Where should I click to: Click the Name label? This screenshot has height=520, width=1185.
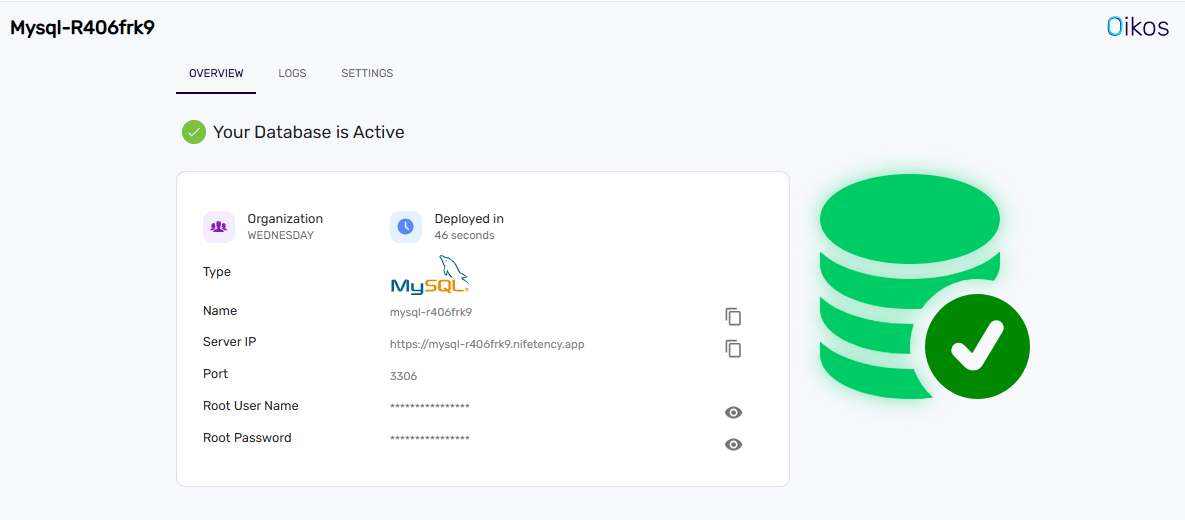pos(220,311)
